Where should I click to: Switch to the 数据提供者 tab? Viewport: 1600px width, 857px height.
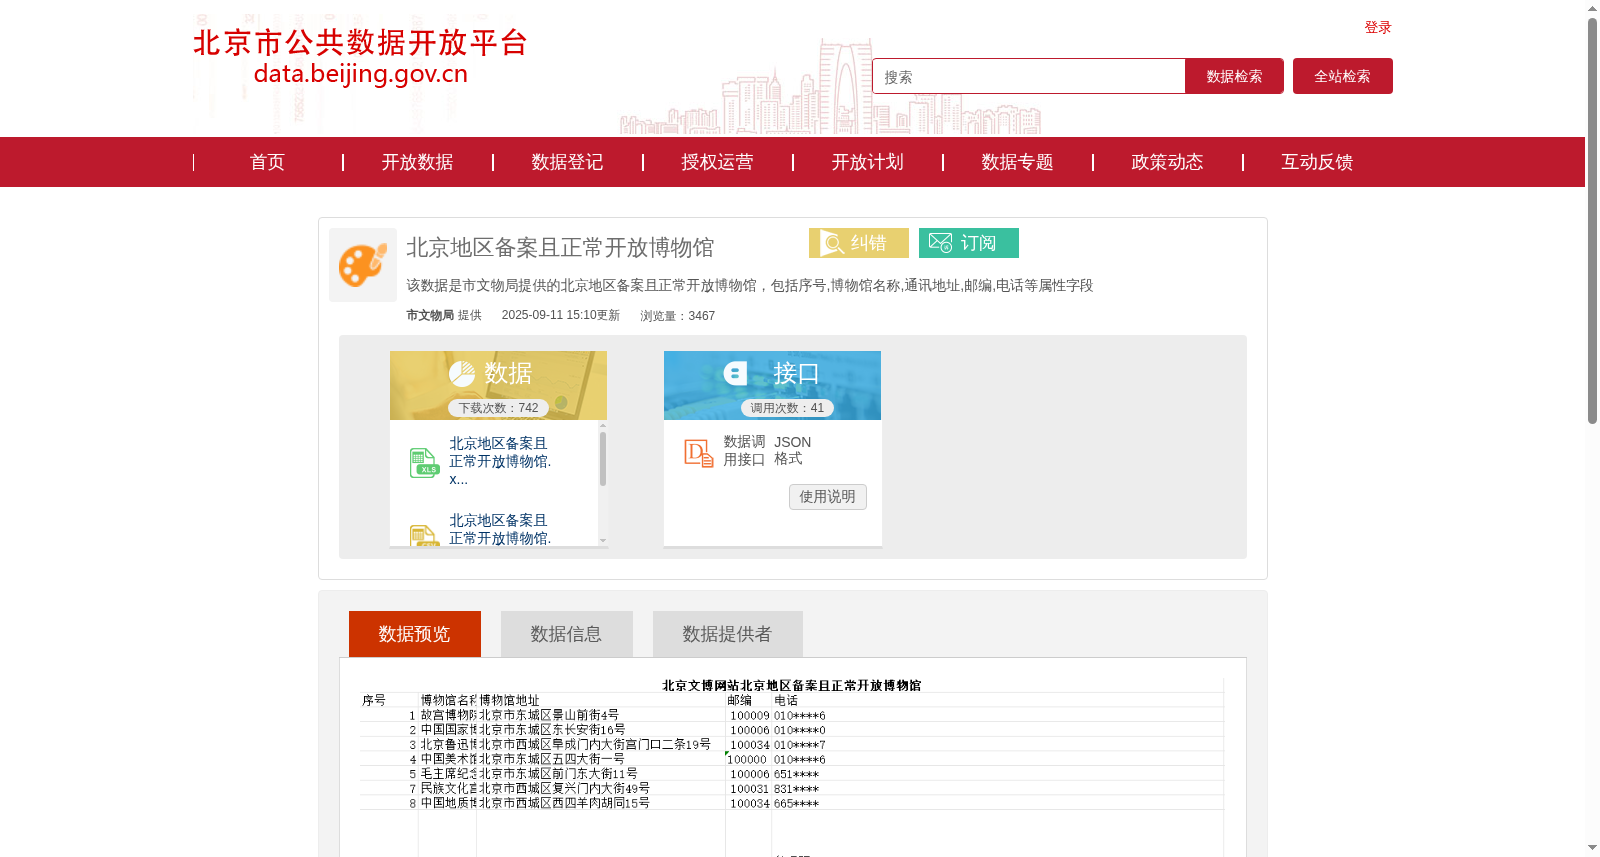coord(728,634)
